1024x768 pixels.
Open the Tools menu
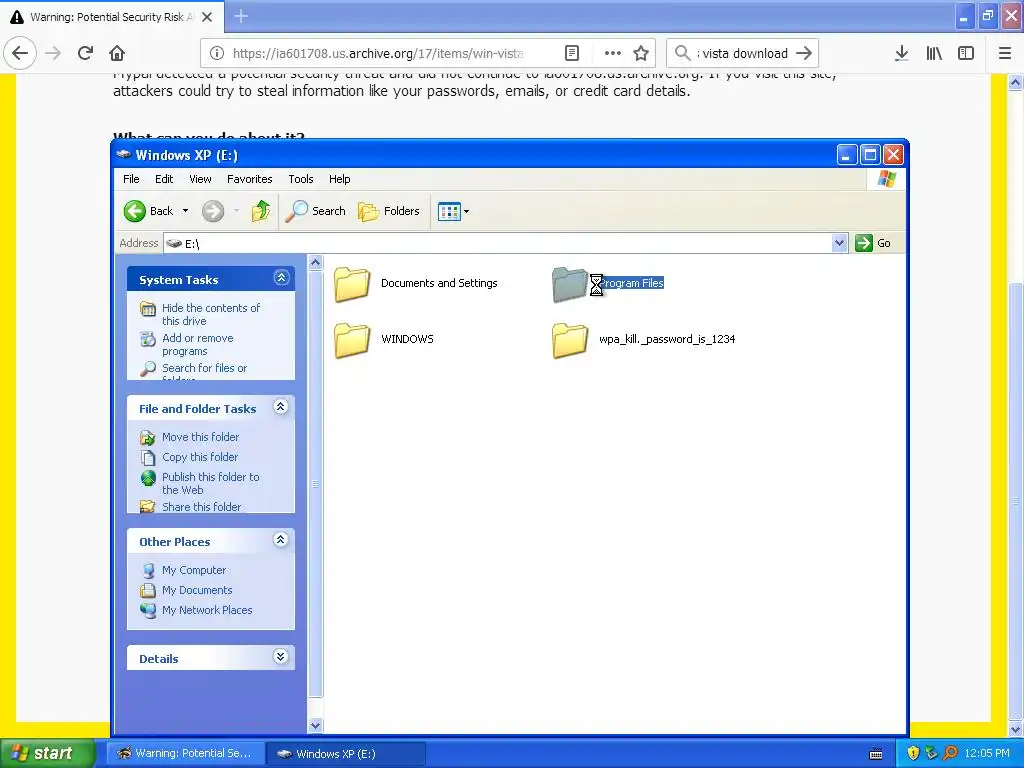[301, 179]
